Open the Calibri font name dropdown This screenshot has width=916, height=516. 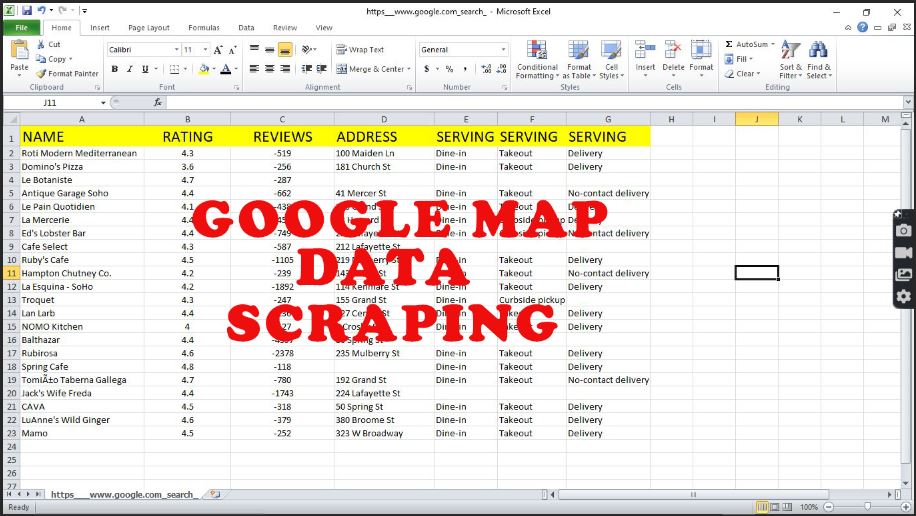point(176,50)
